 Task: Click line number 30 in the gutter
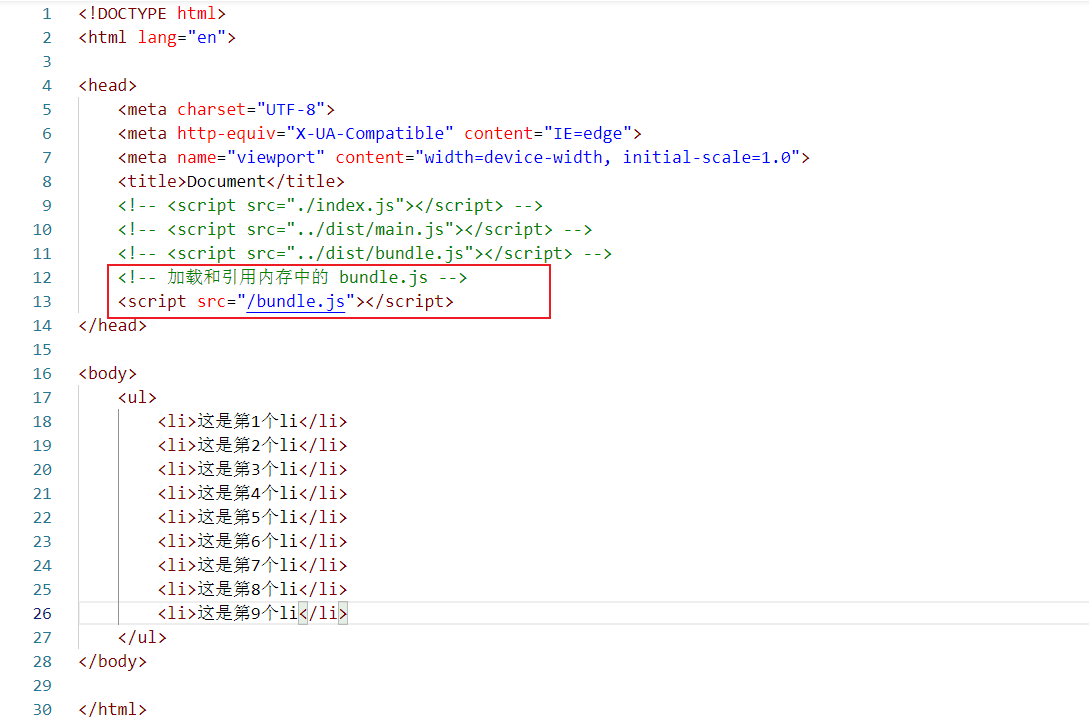tap(42, 709)
